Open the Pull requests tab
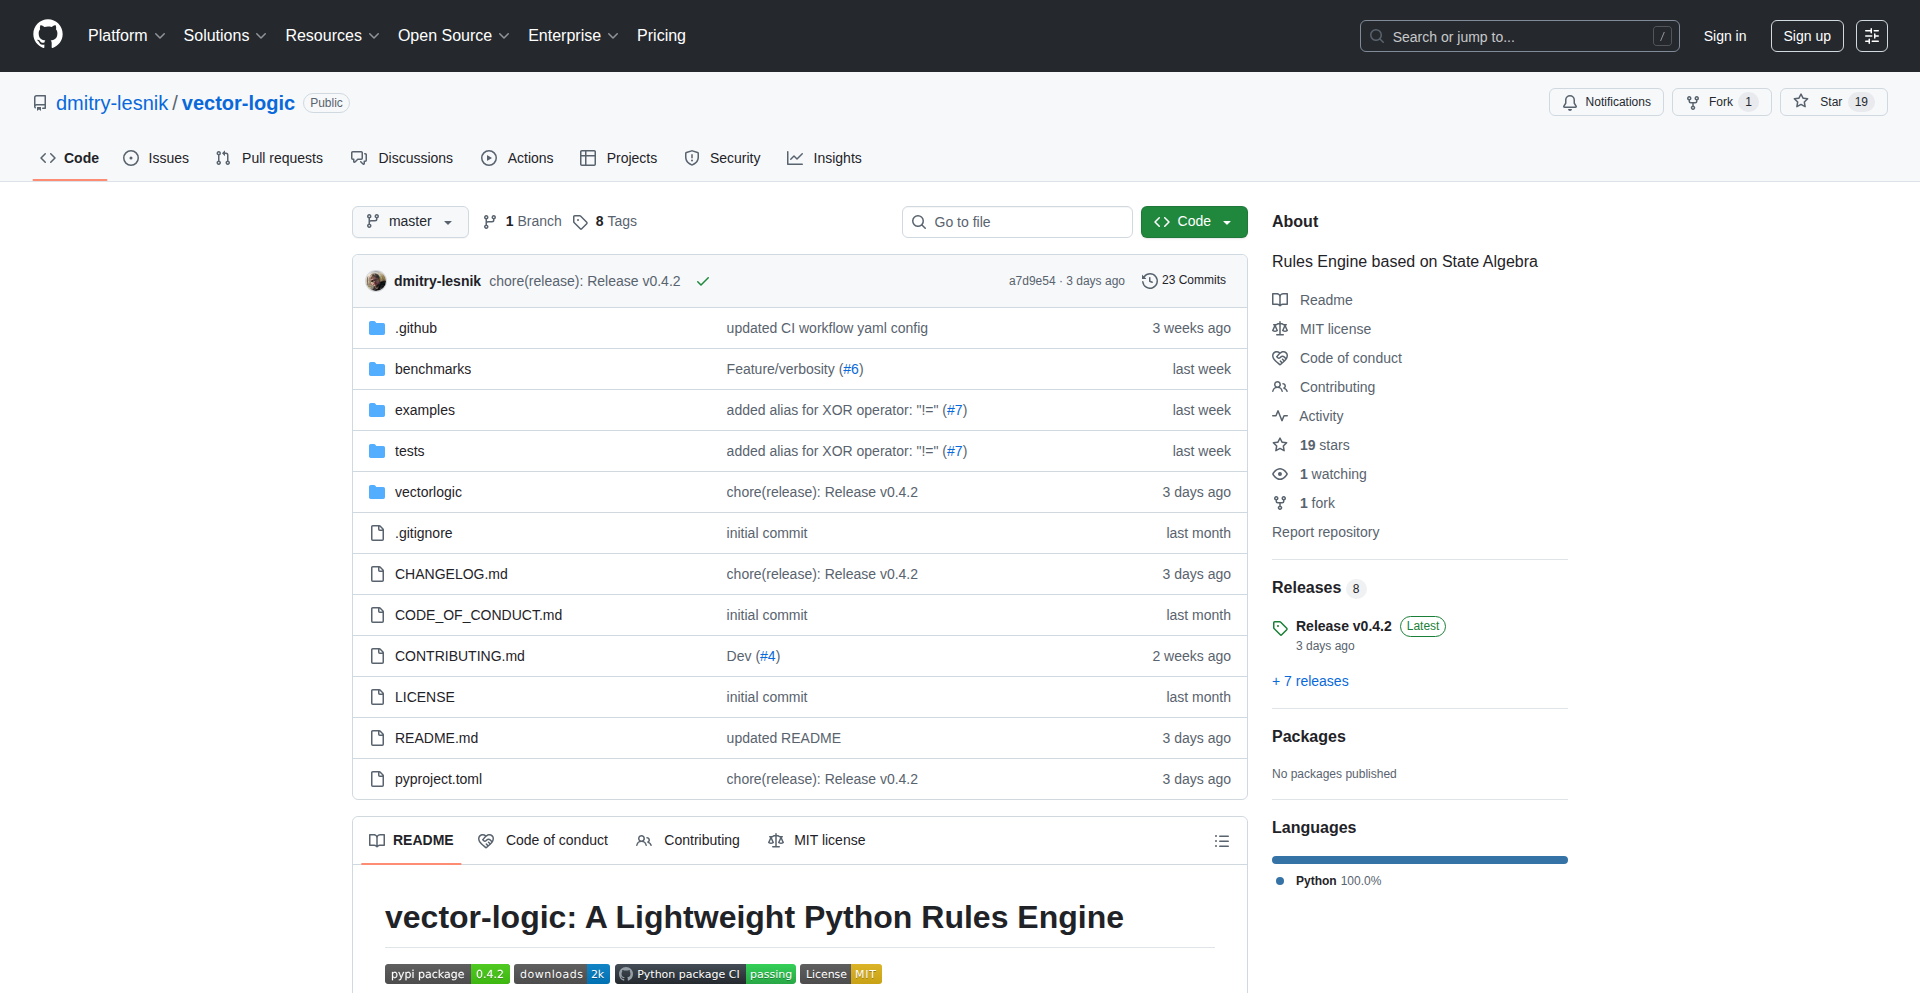Viewport: 1920px width, 993px height. coord(270,158)
